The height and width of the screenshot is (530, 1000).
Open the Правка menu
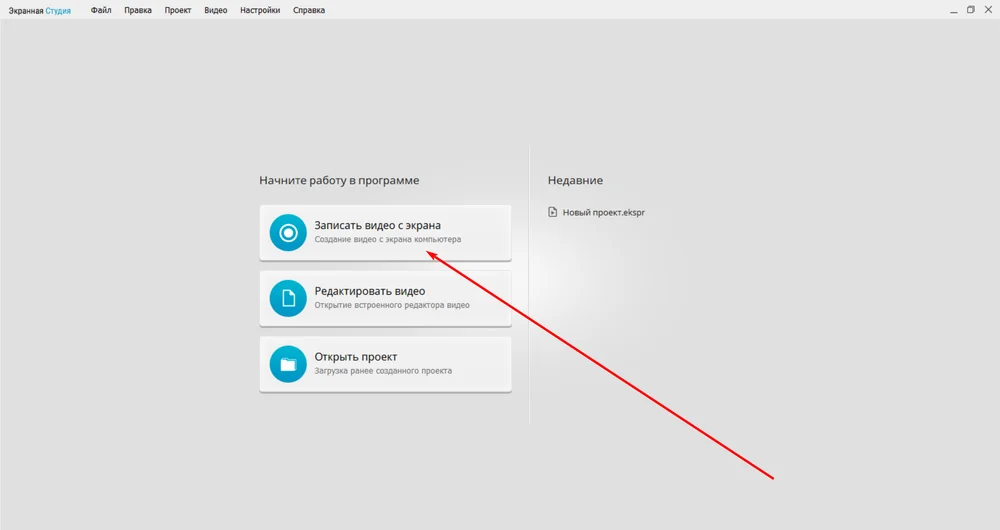click(x=138, y=10)
